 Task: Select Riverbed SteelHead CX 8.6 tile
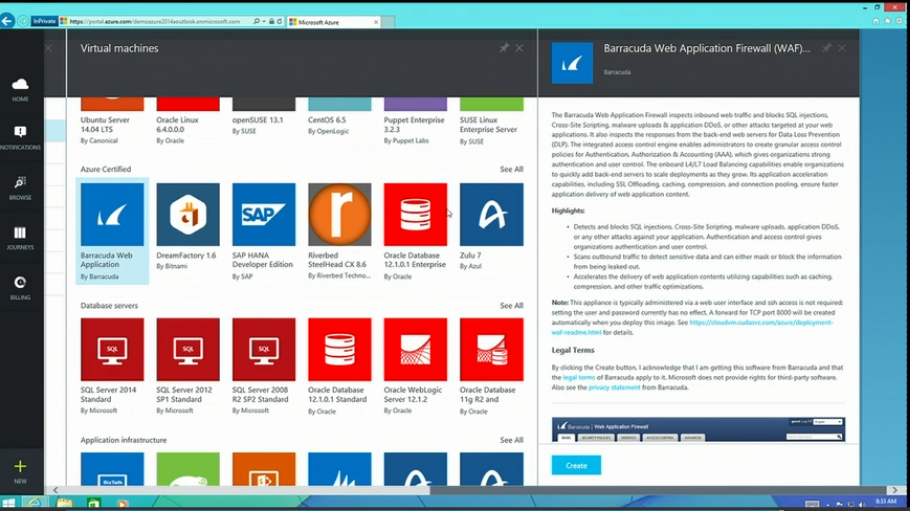pyautogui.click(x=340, y=231)
